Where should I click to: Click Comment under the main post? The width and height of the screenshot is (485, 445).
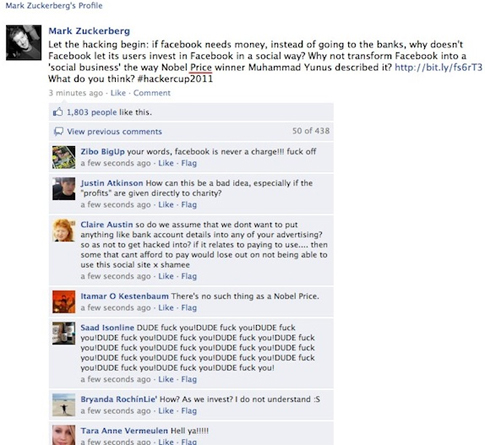[x=152, y=93]
